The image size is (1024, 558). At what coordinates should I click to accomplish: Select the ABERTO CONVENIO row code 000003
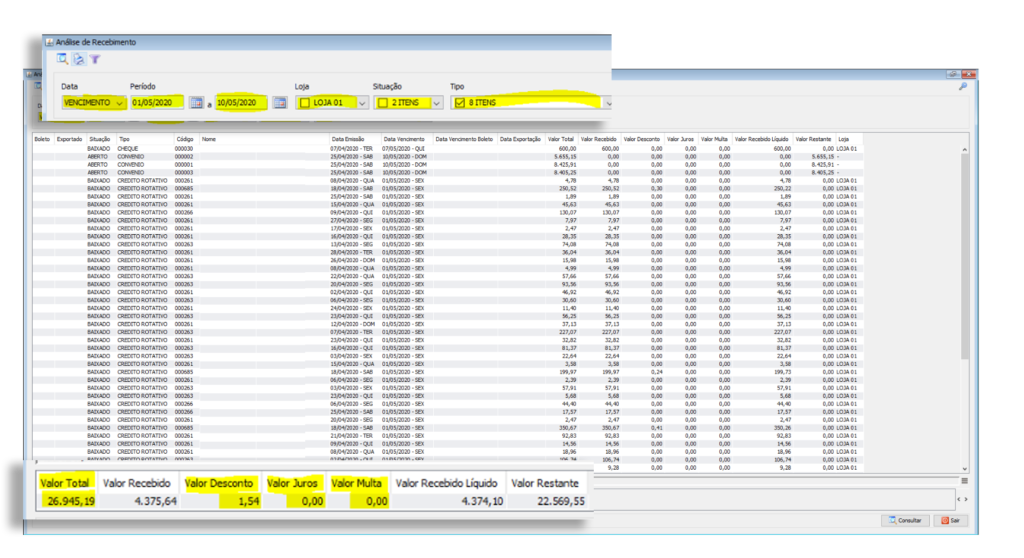coord(448,172)
